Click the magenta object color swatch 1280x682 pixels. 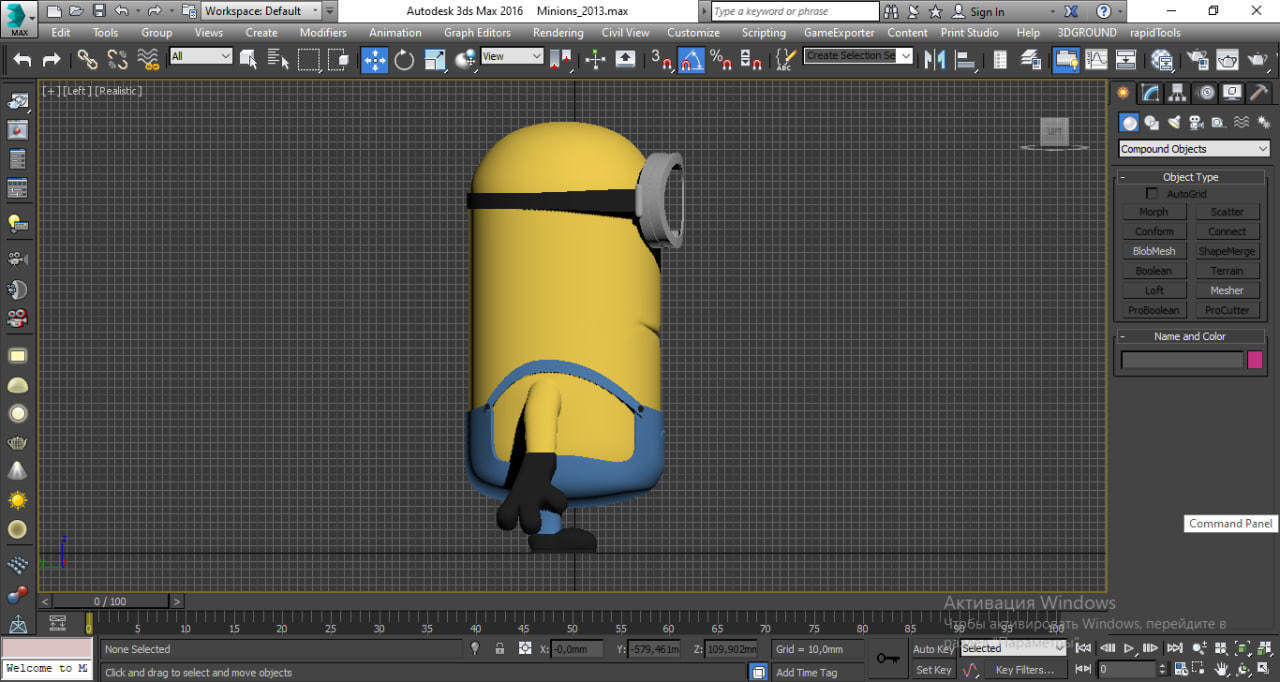pyautogui.click(x=1255, y=360)
